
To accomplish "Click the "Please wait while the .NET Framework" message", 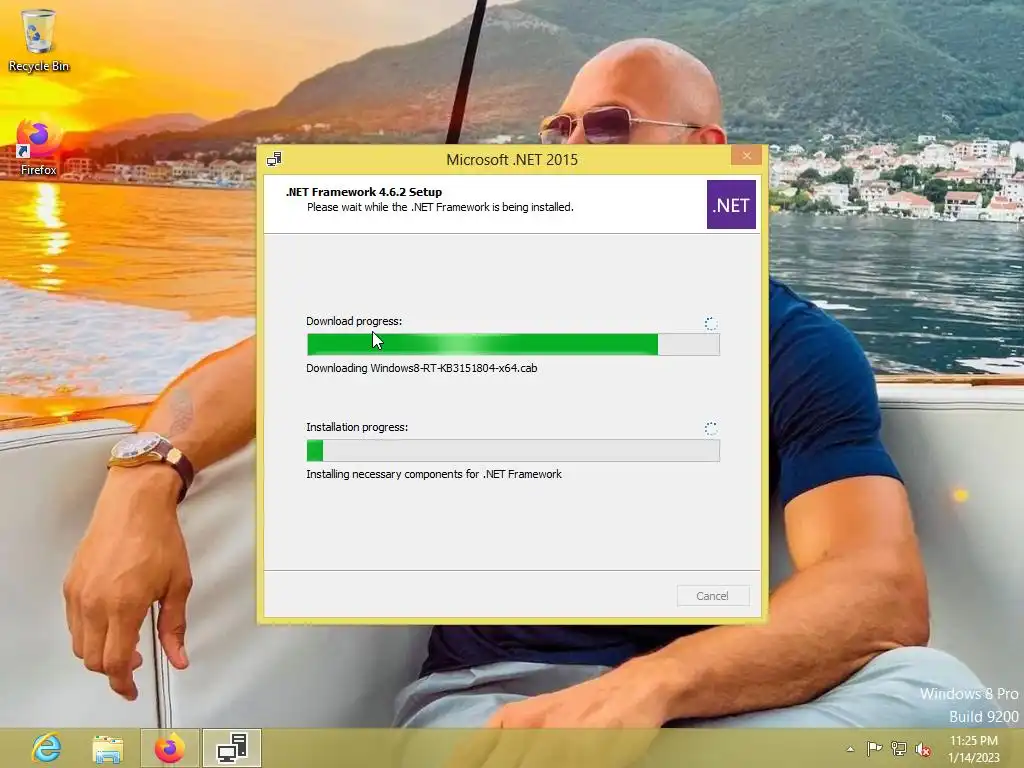I will (440, 207).
